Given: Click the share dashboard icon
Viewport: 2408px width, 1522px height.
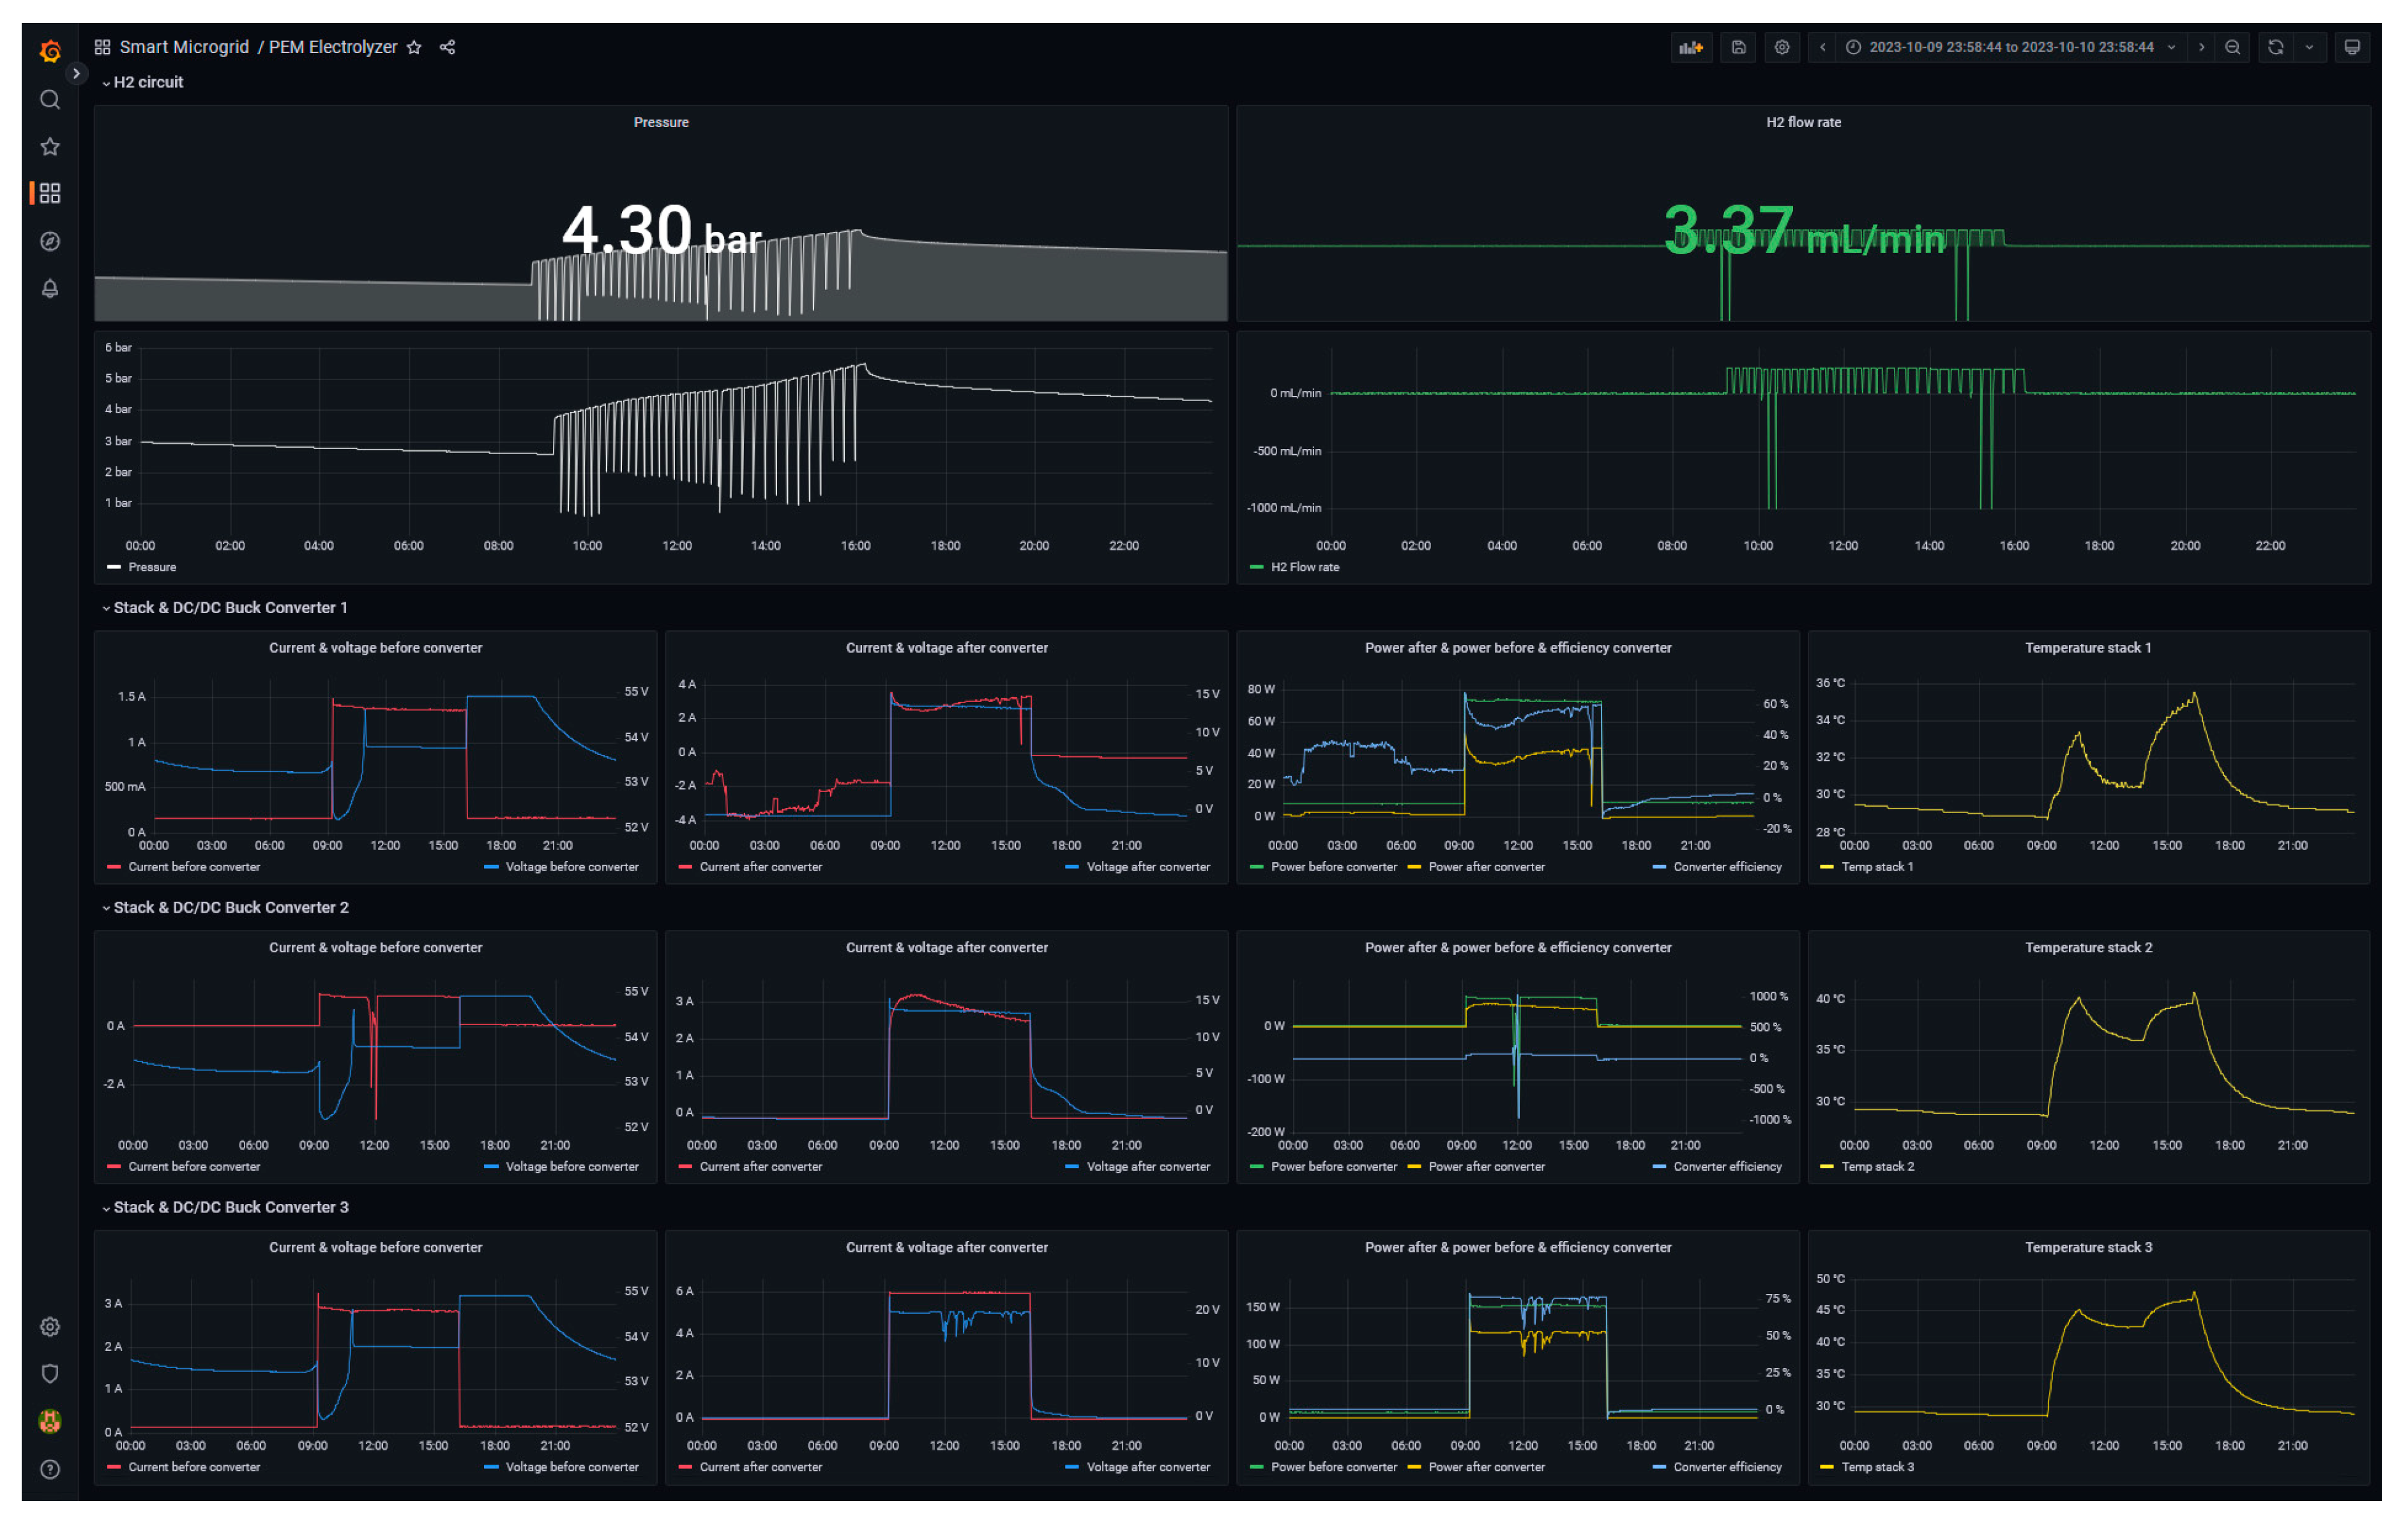Looking at the screenshot, I should coord(447,47).
